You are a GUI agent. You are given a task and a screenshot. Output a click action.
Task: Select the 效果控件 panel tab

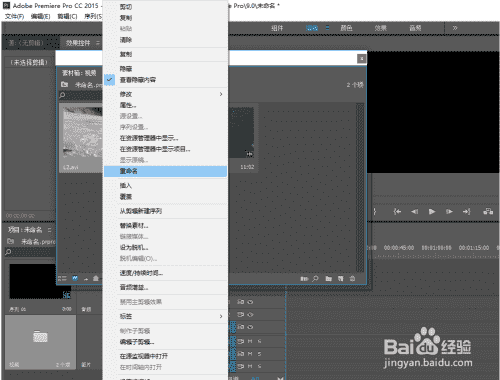pyautogui.click(x=78, y=43)
